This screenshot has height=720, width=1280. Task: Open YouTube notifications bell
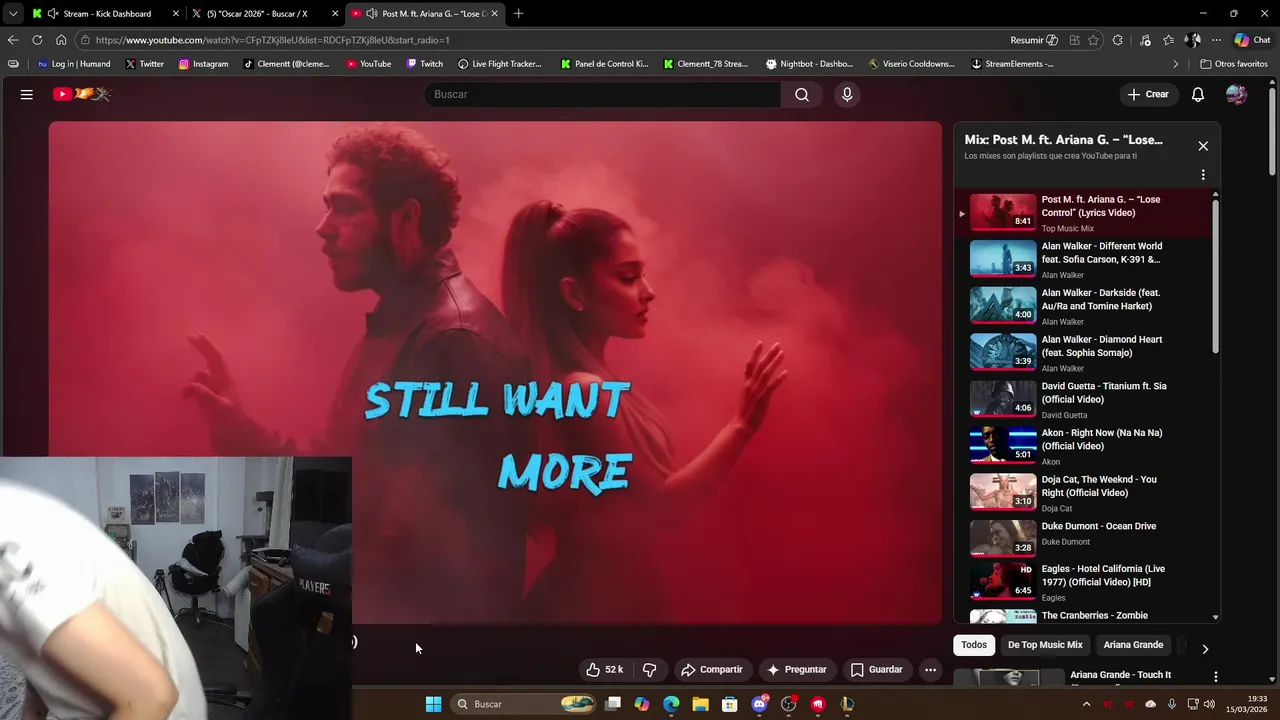coord(1198,94)
